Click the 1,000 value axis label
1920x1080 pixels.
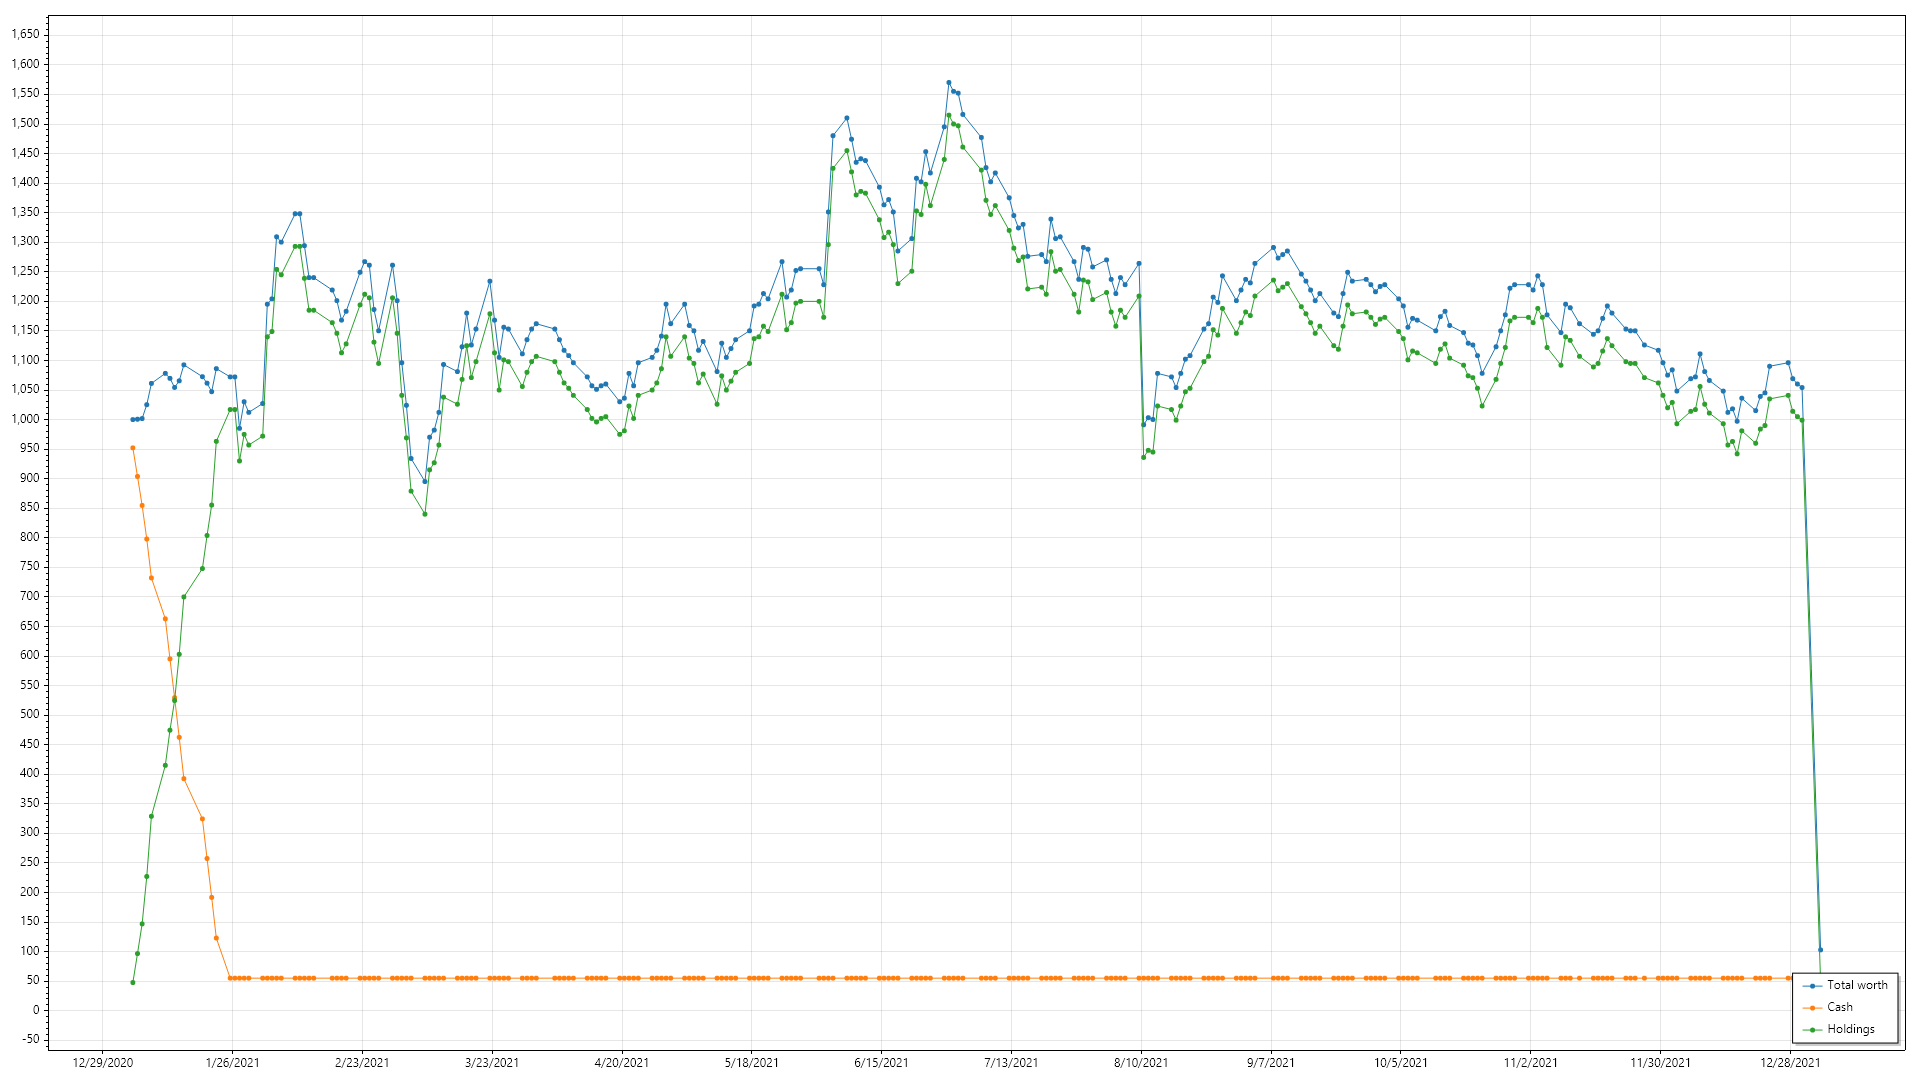coord(25,419)
